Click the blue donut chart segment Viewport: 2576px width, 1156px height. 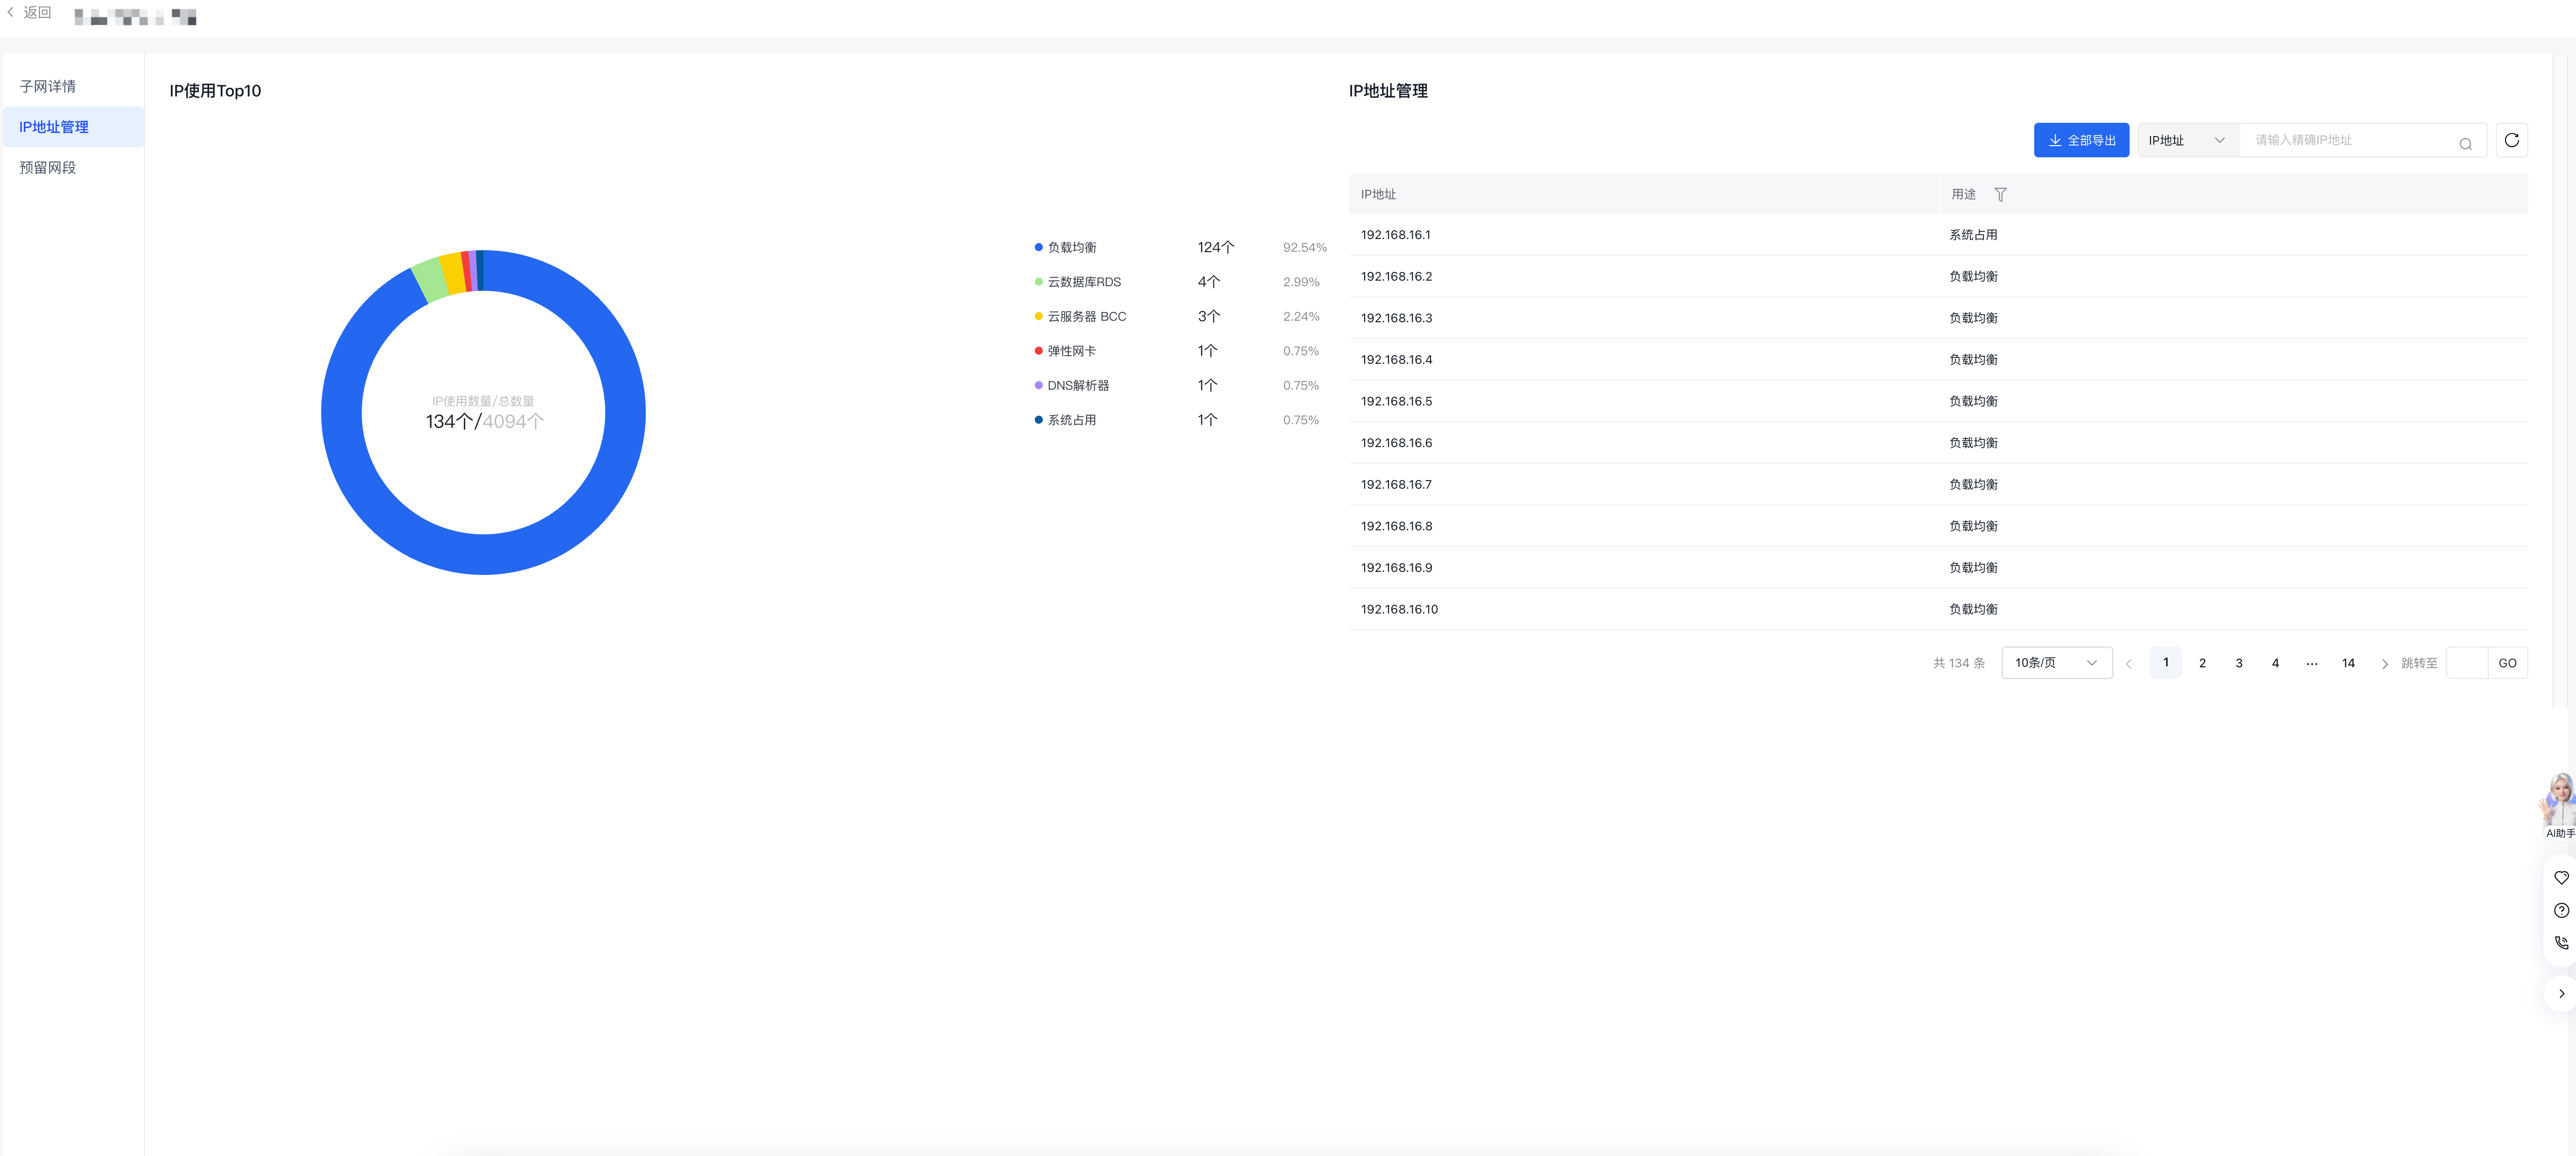[483, 554]
